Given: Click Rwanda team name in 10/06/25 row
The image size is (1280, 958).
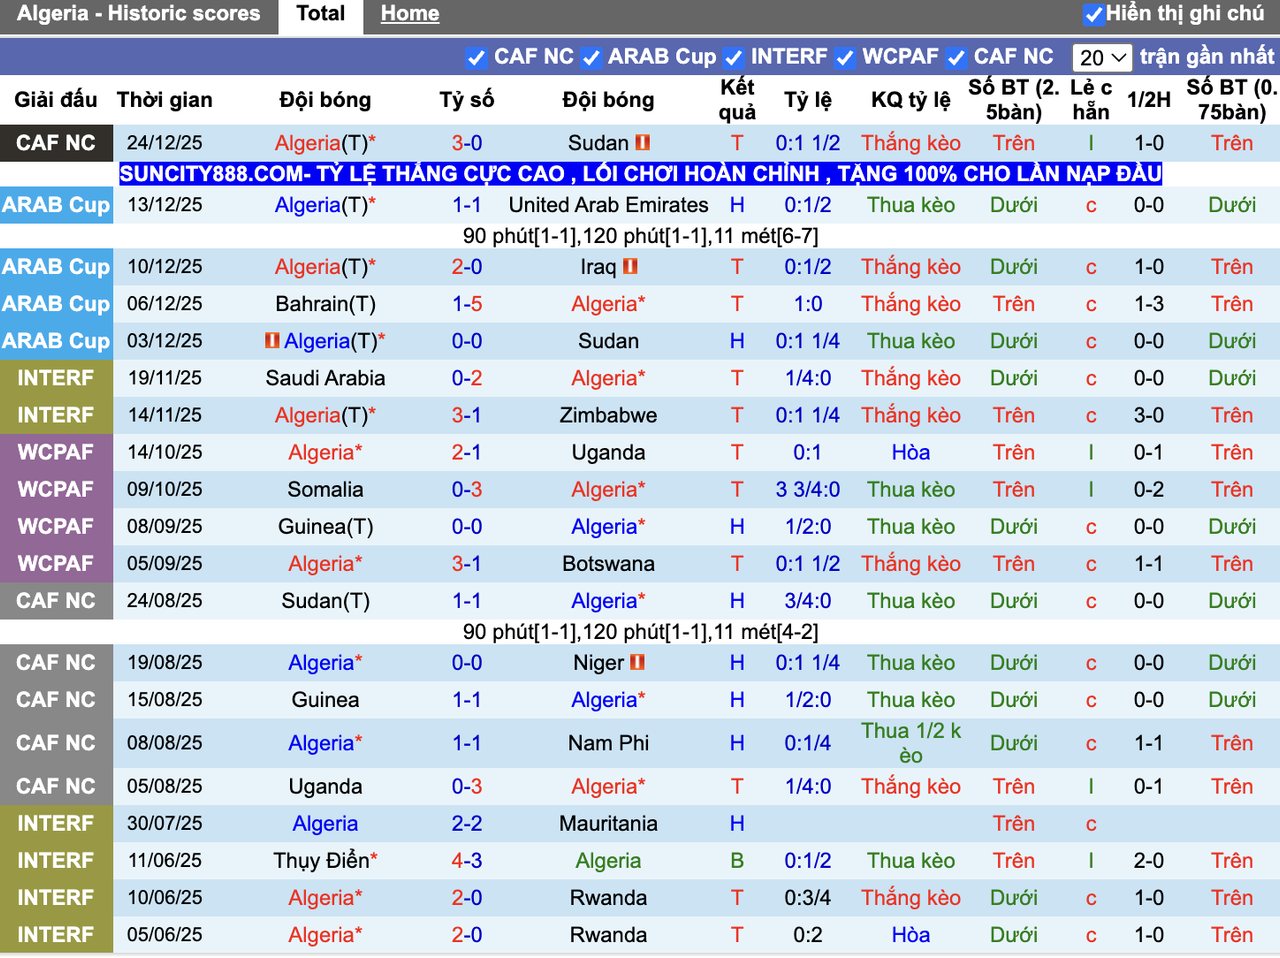Looking at the screenshot, I should (x=608, y=898).
